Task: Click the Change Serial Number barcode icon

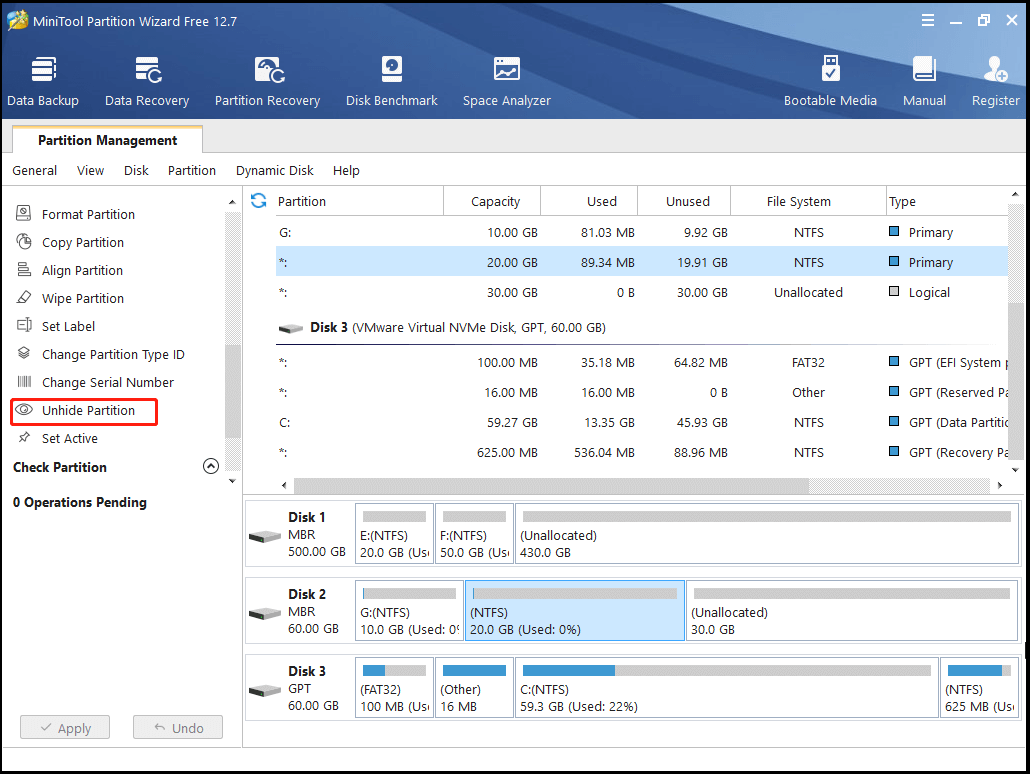Action: (x=24, y=381)
